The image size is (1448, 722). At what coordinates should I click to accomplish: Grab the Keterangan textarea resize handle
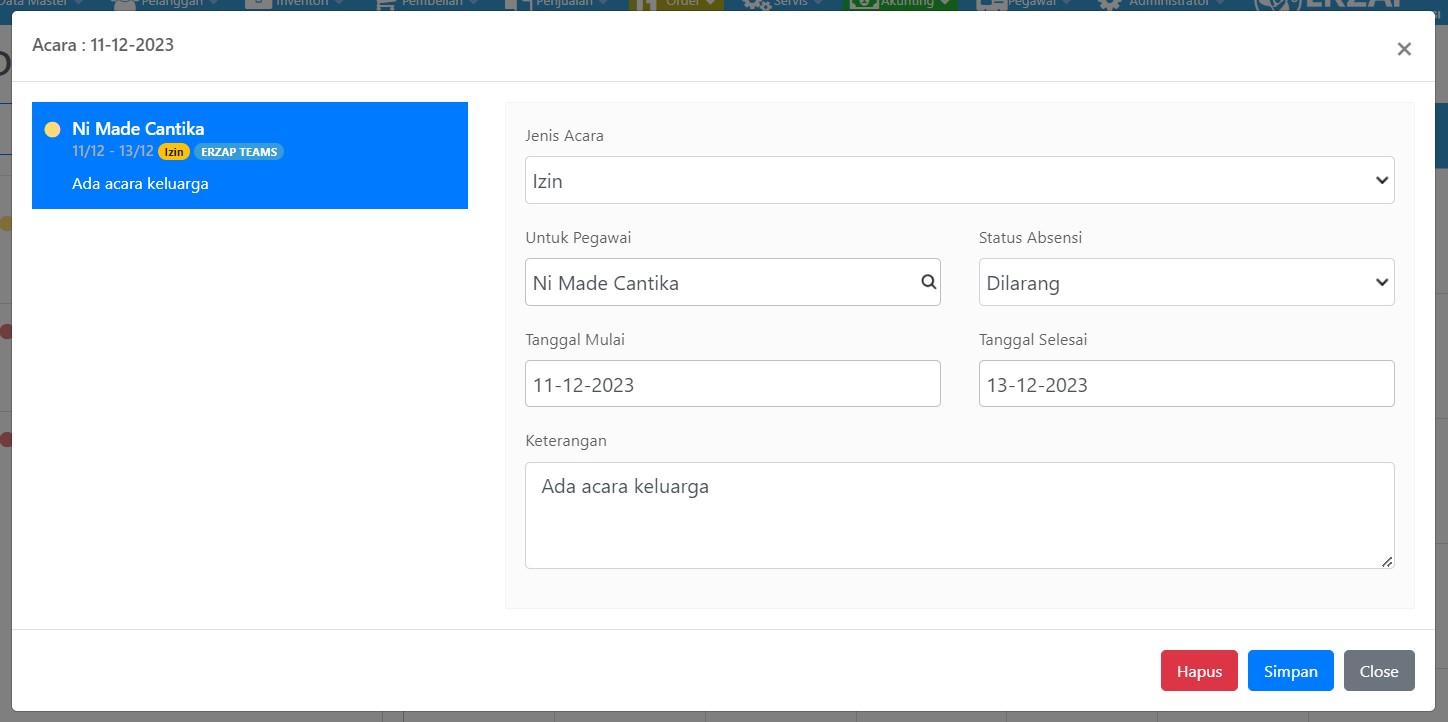coord(1386,562)
